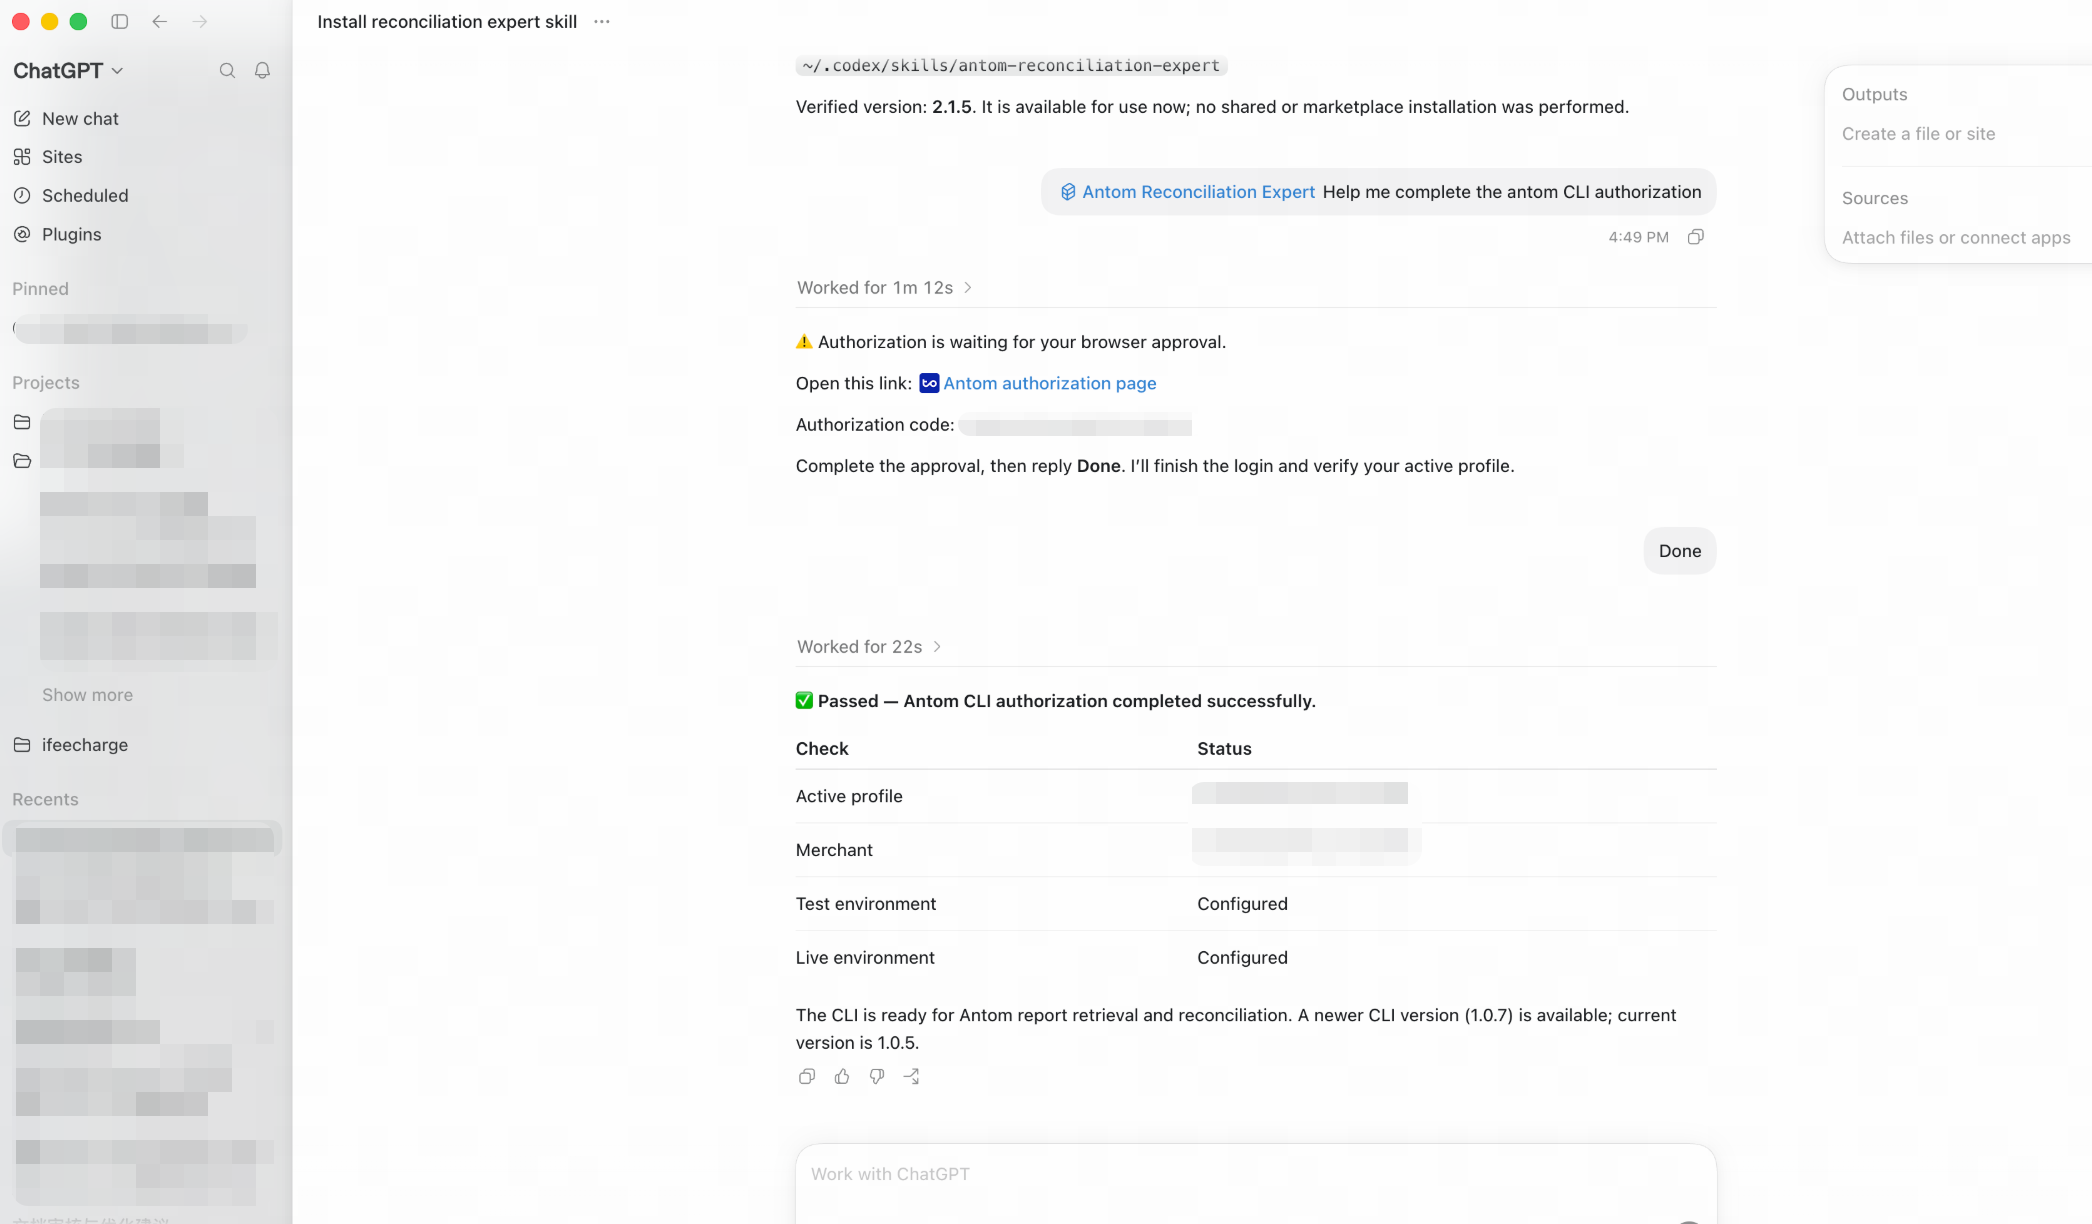Image resolution: width=2092 pixels, height=1224 pixels.
Task: Click the Status column header
Action: (x=1224, y=749)
